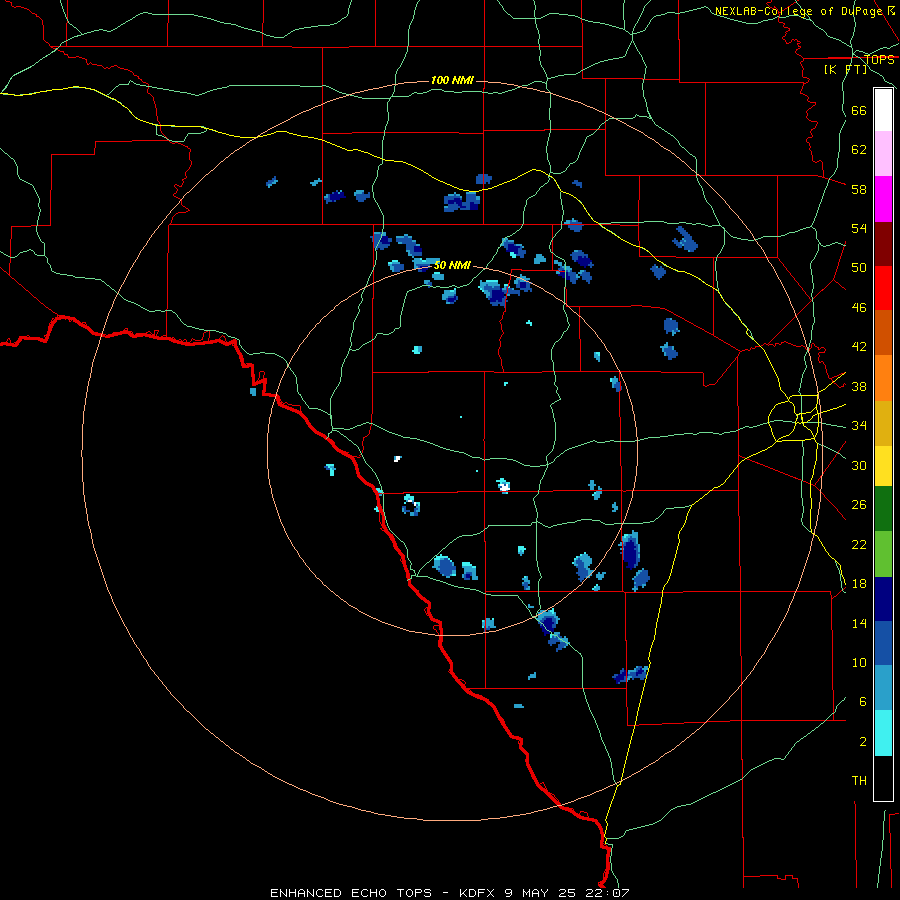Screen dimensions: 900x900
Task: Pick the light green scale segment
Action: [883, 554]
